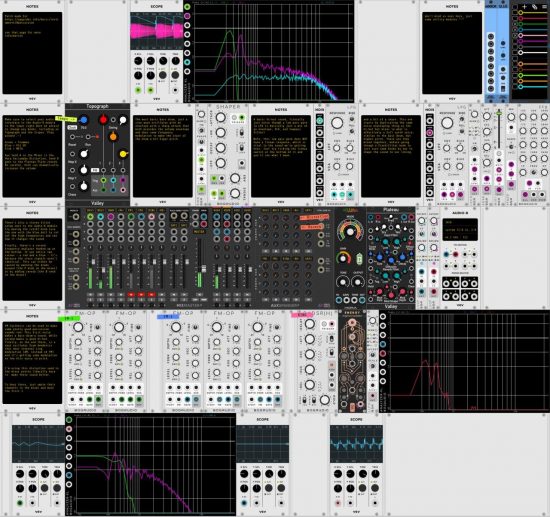
Task: Click Topograph's white knob beside Swing jack
Action: coord(123,120)
